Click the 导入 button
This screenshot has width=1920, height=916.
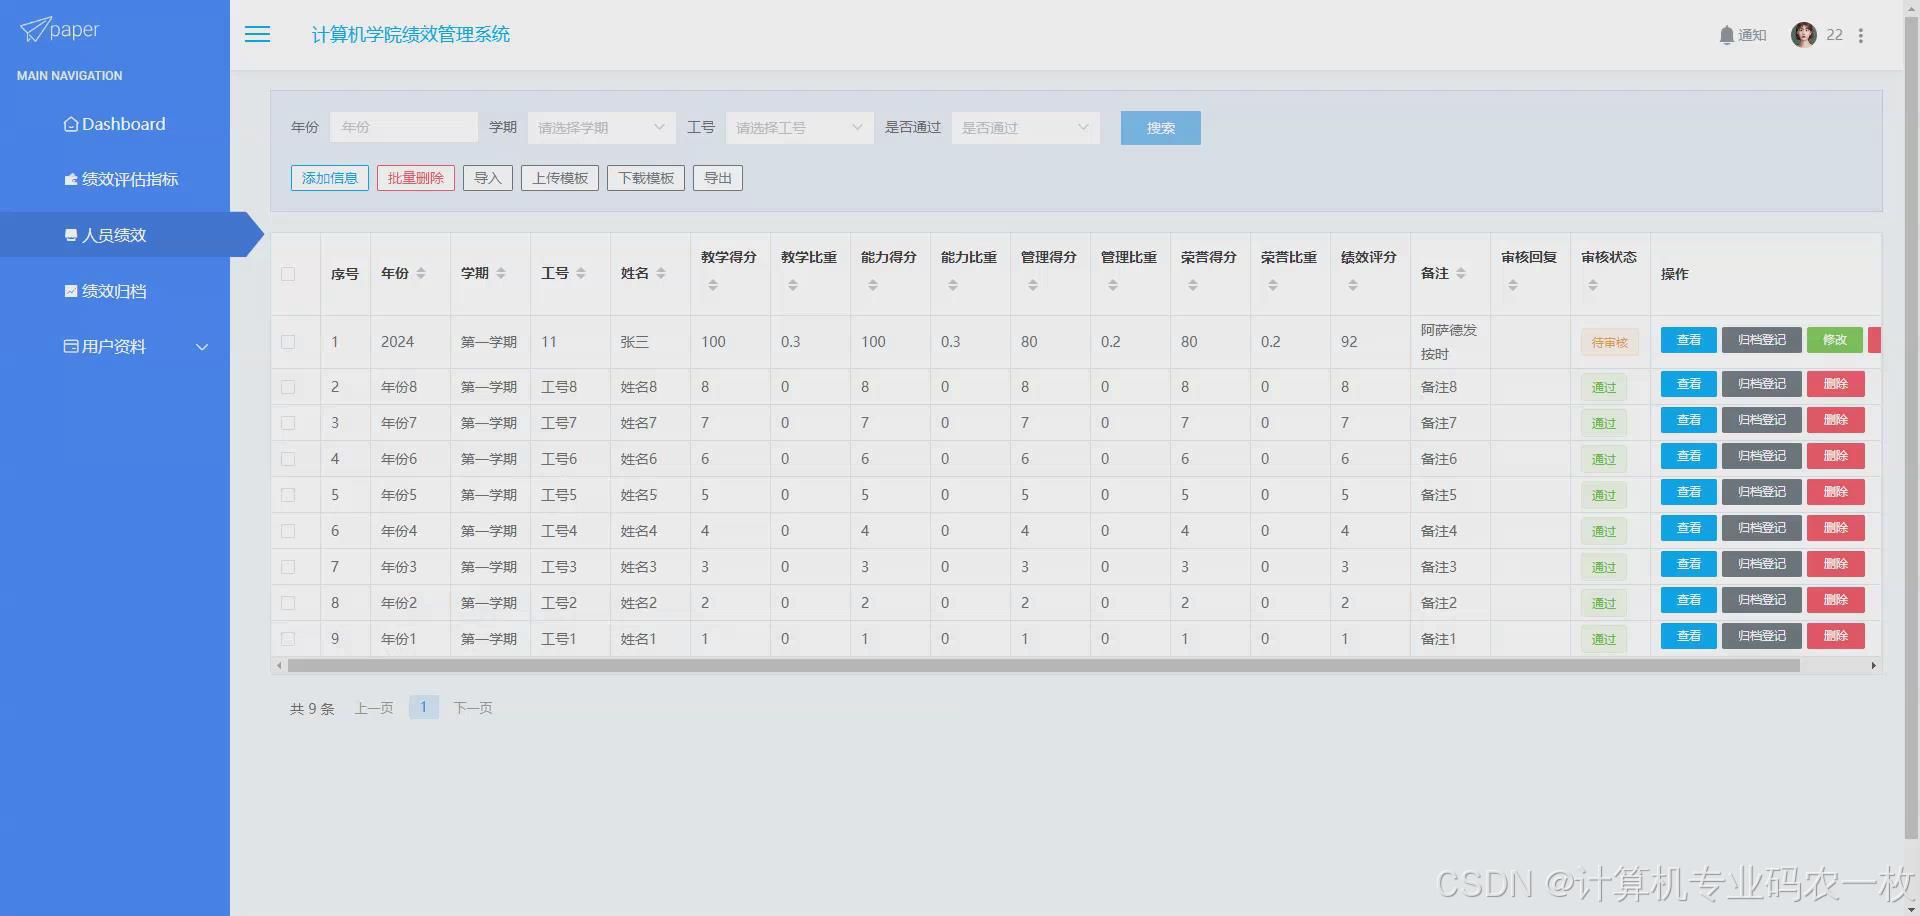click(x=488, y=178)
